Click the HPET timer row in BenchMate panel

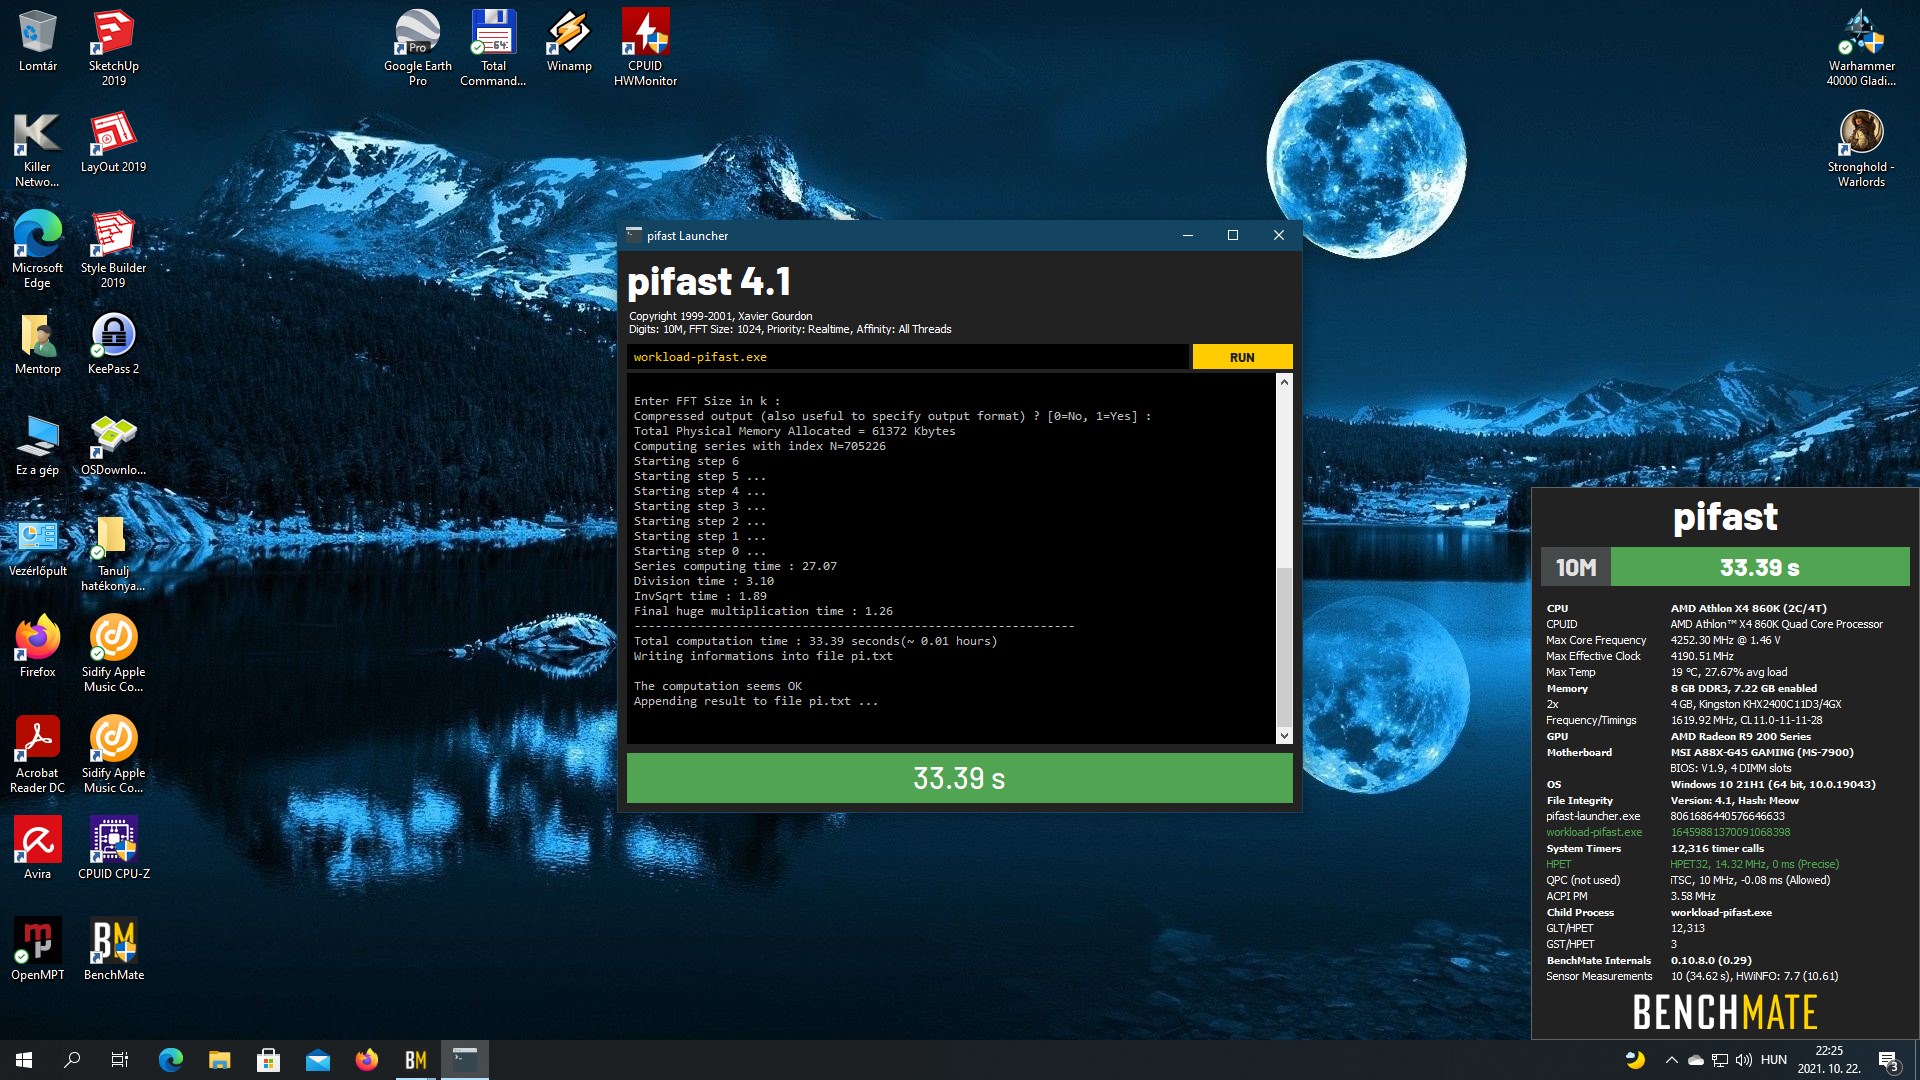pos(1692,864)
